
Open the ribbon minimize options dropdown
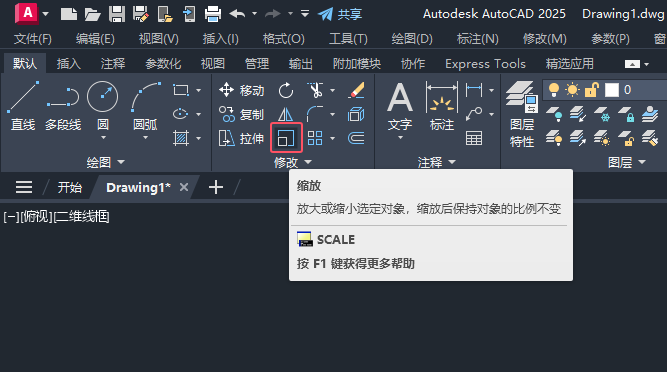(647, 65)
